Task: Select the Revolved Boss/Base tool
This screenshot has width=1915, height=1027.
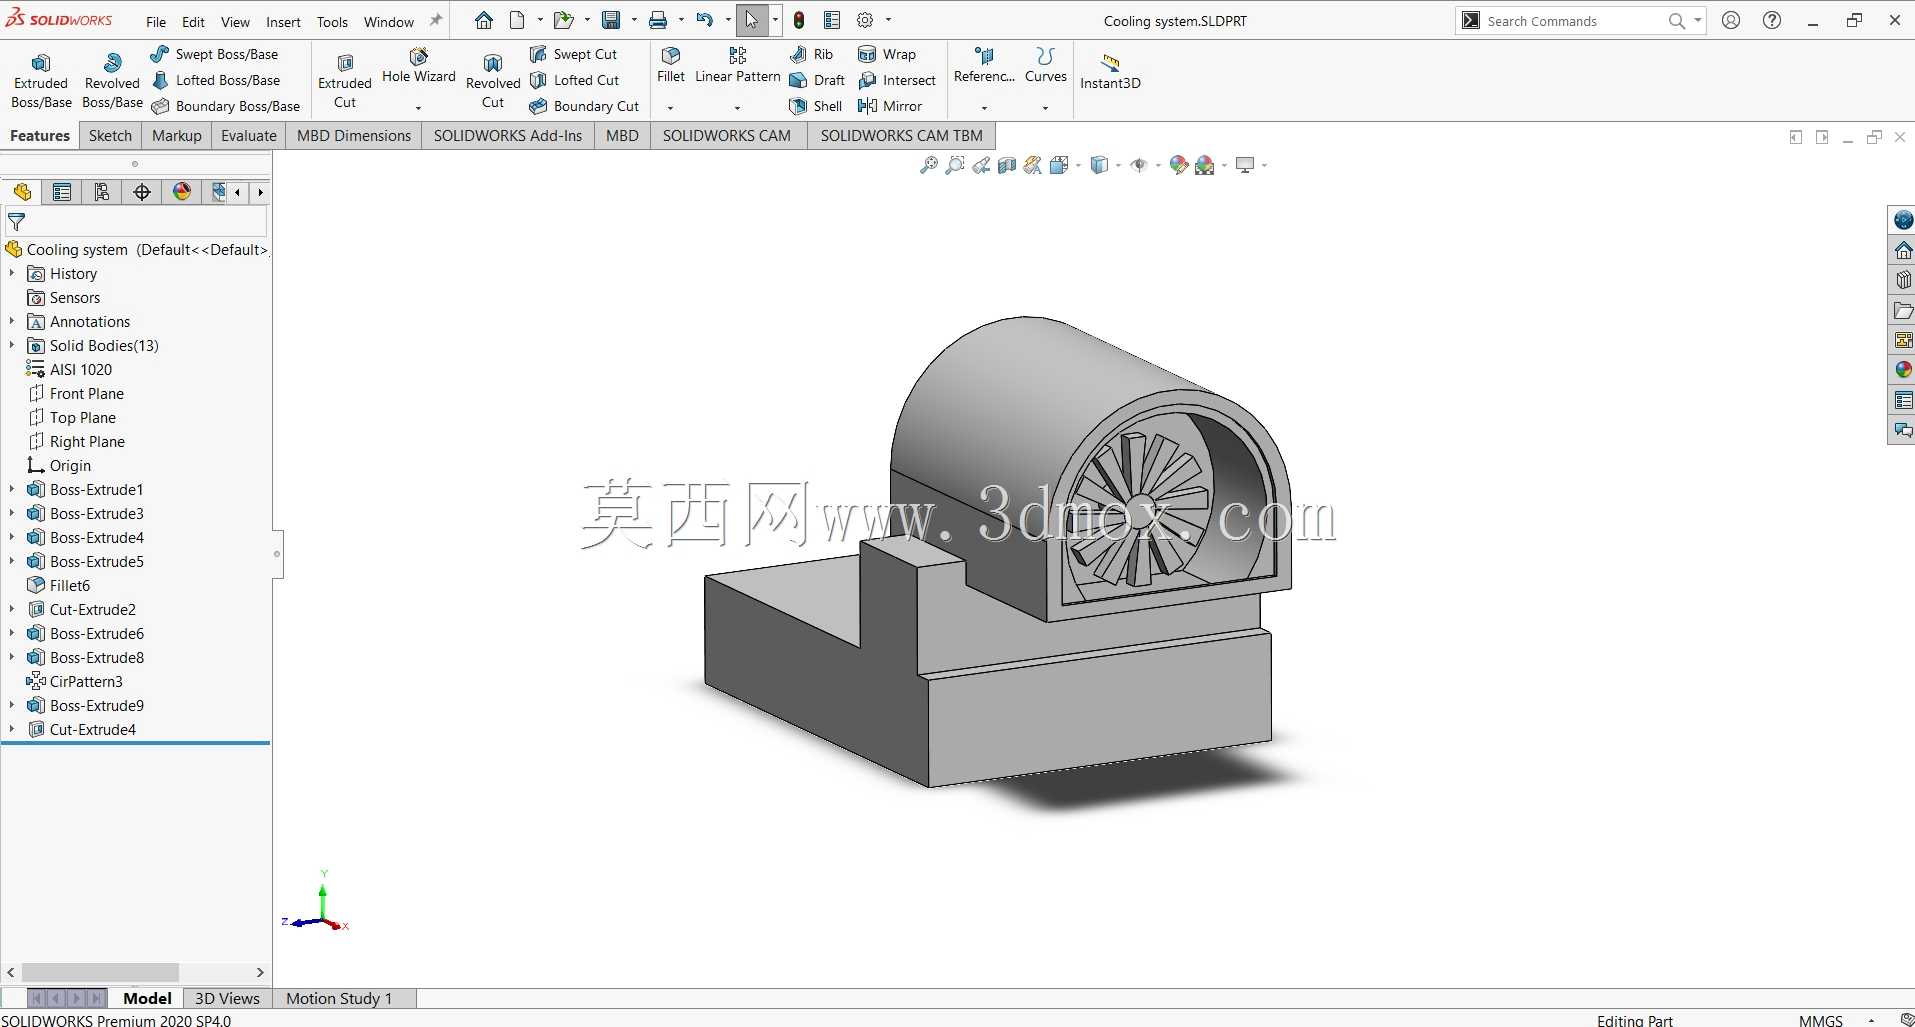Action: click(112, 81)
